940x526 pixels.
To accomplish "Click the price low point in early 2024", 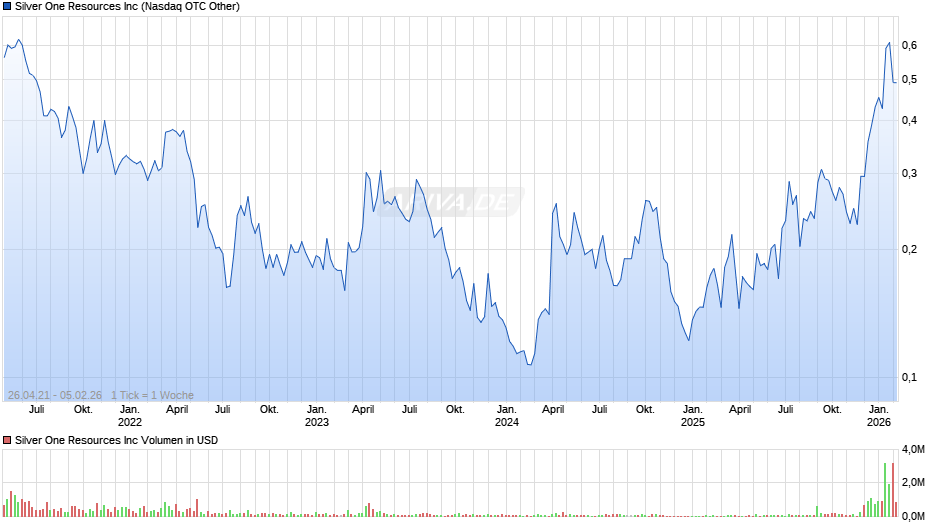I will [x=529, y=364].
